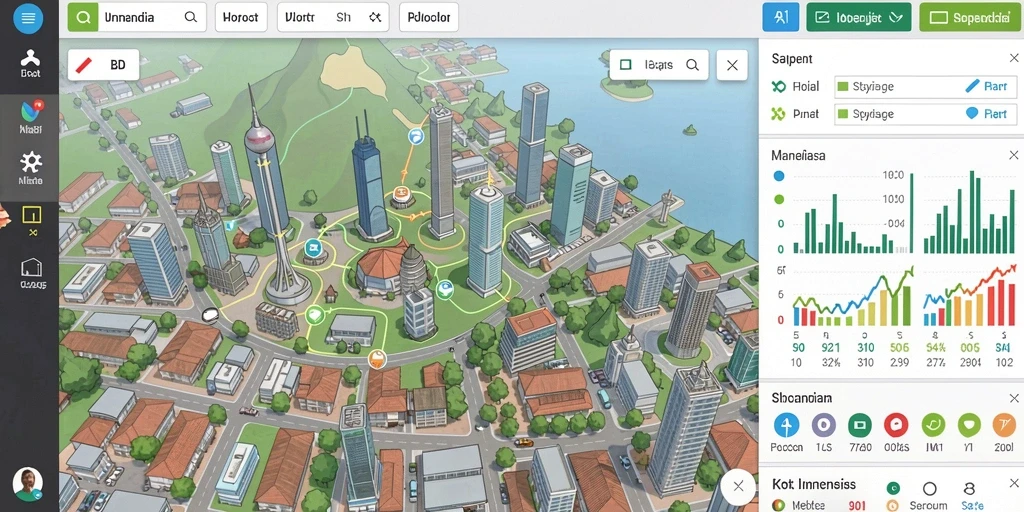Open the building outline icon in sidebar
Screen dimensions: 1024x512
pos(31,268)
